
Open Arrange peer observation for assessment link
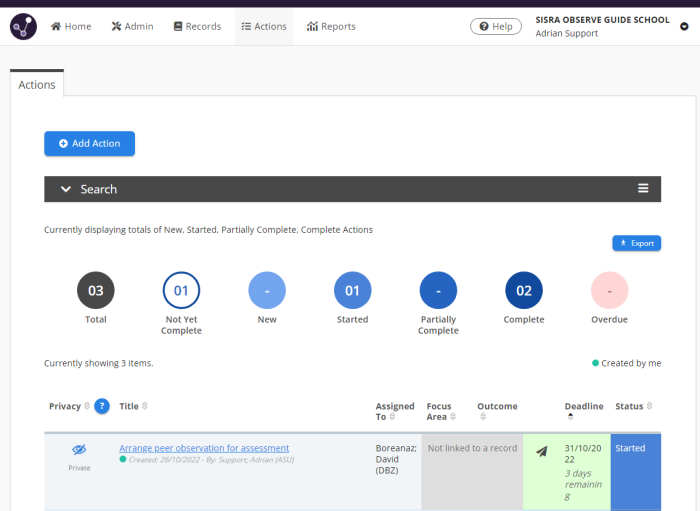[204, 448]
